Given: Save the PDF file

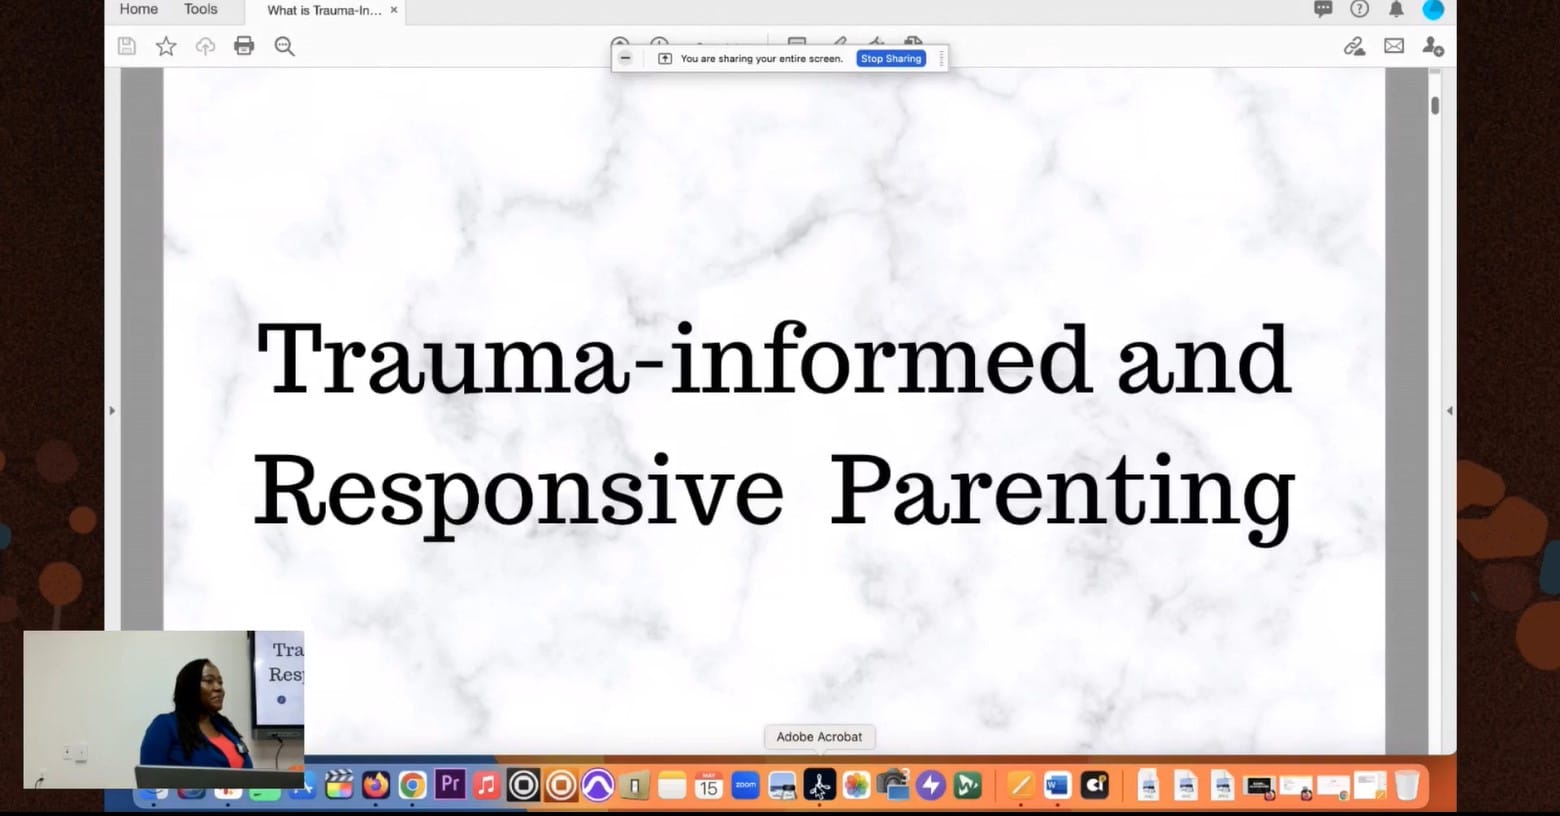Looking at the screenshot, I should coord(127,45).
